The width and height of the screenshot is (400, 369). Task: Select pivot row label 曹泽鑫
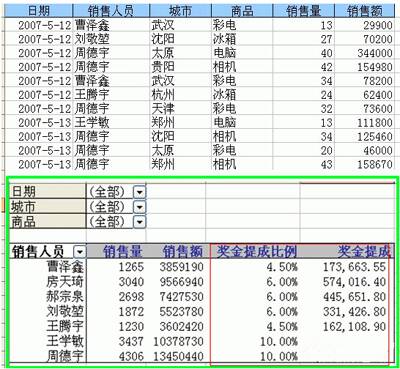pyautogui.click(x=65, y=267)
